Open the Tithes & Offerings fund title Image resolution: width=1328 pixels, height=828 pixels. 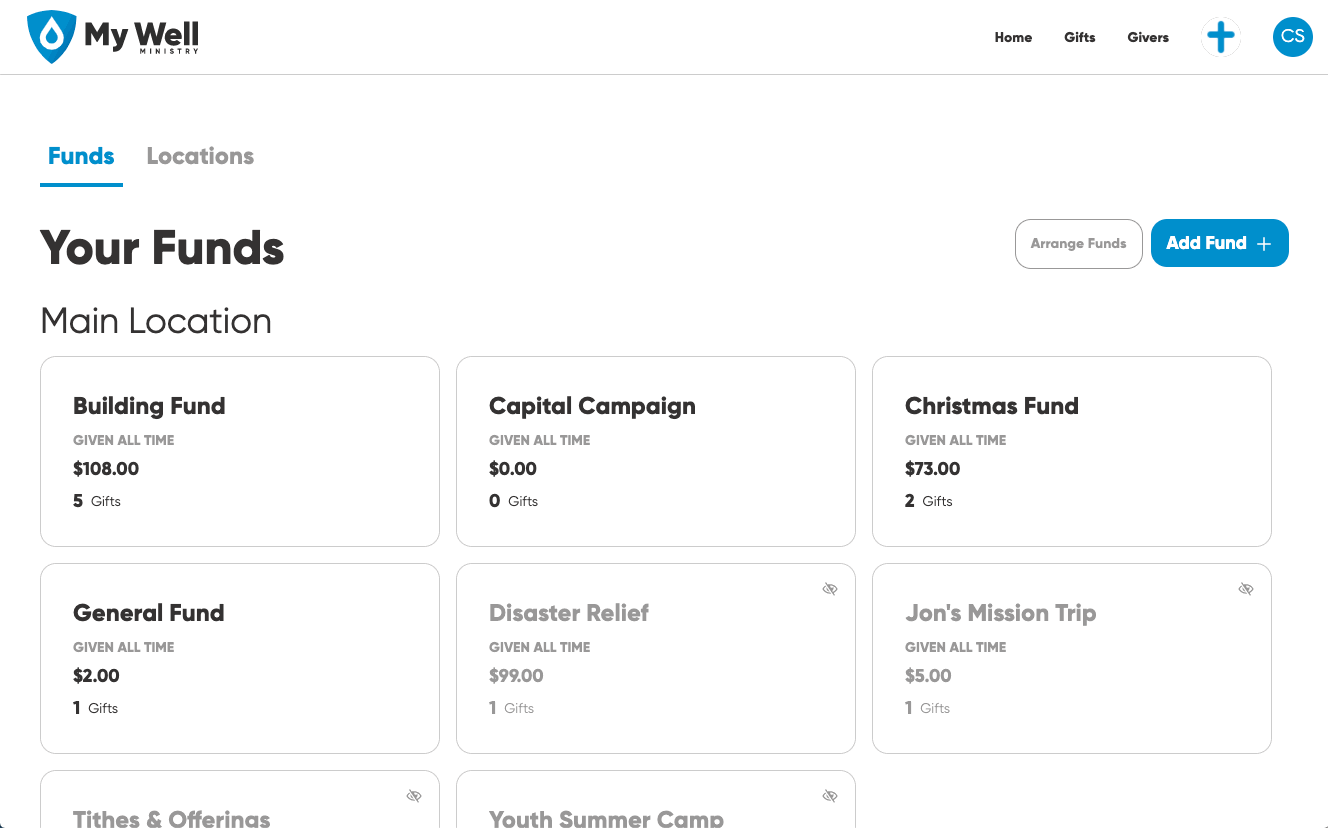(172, 818)
